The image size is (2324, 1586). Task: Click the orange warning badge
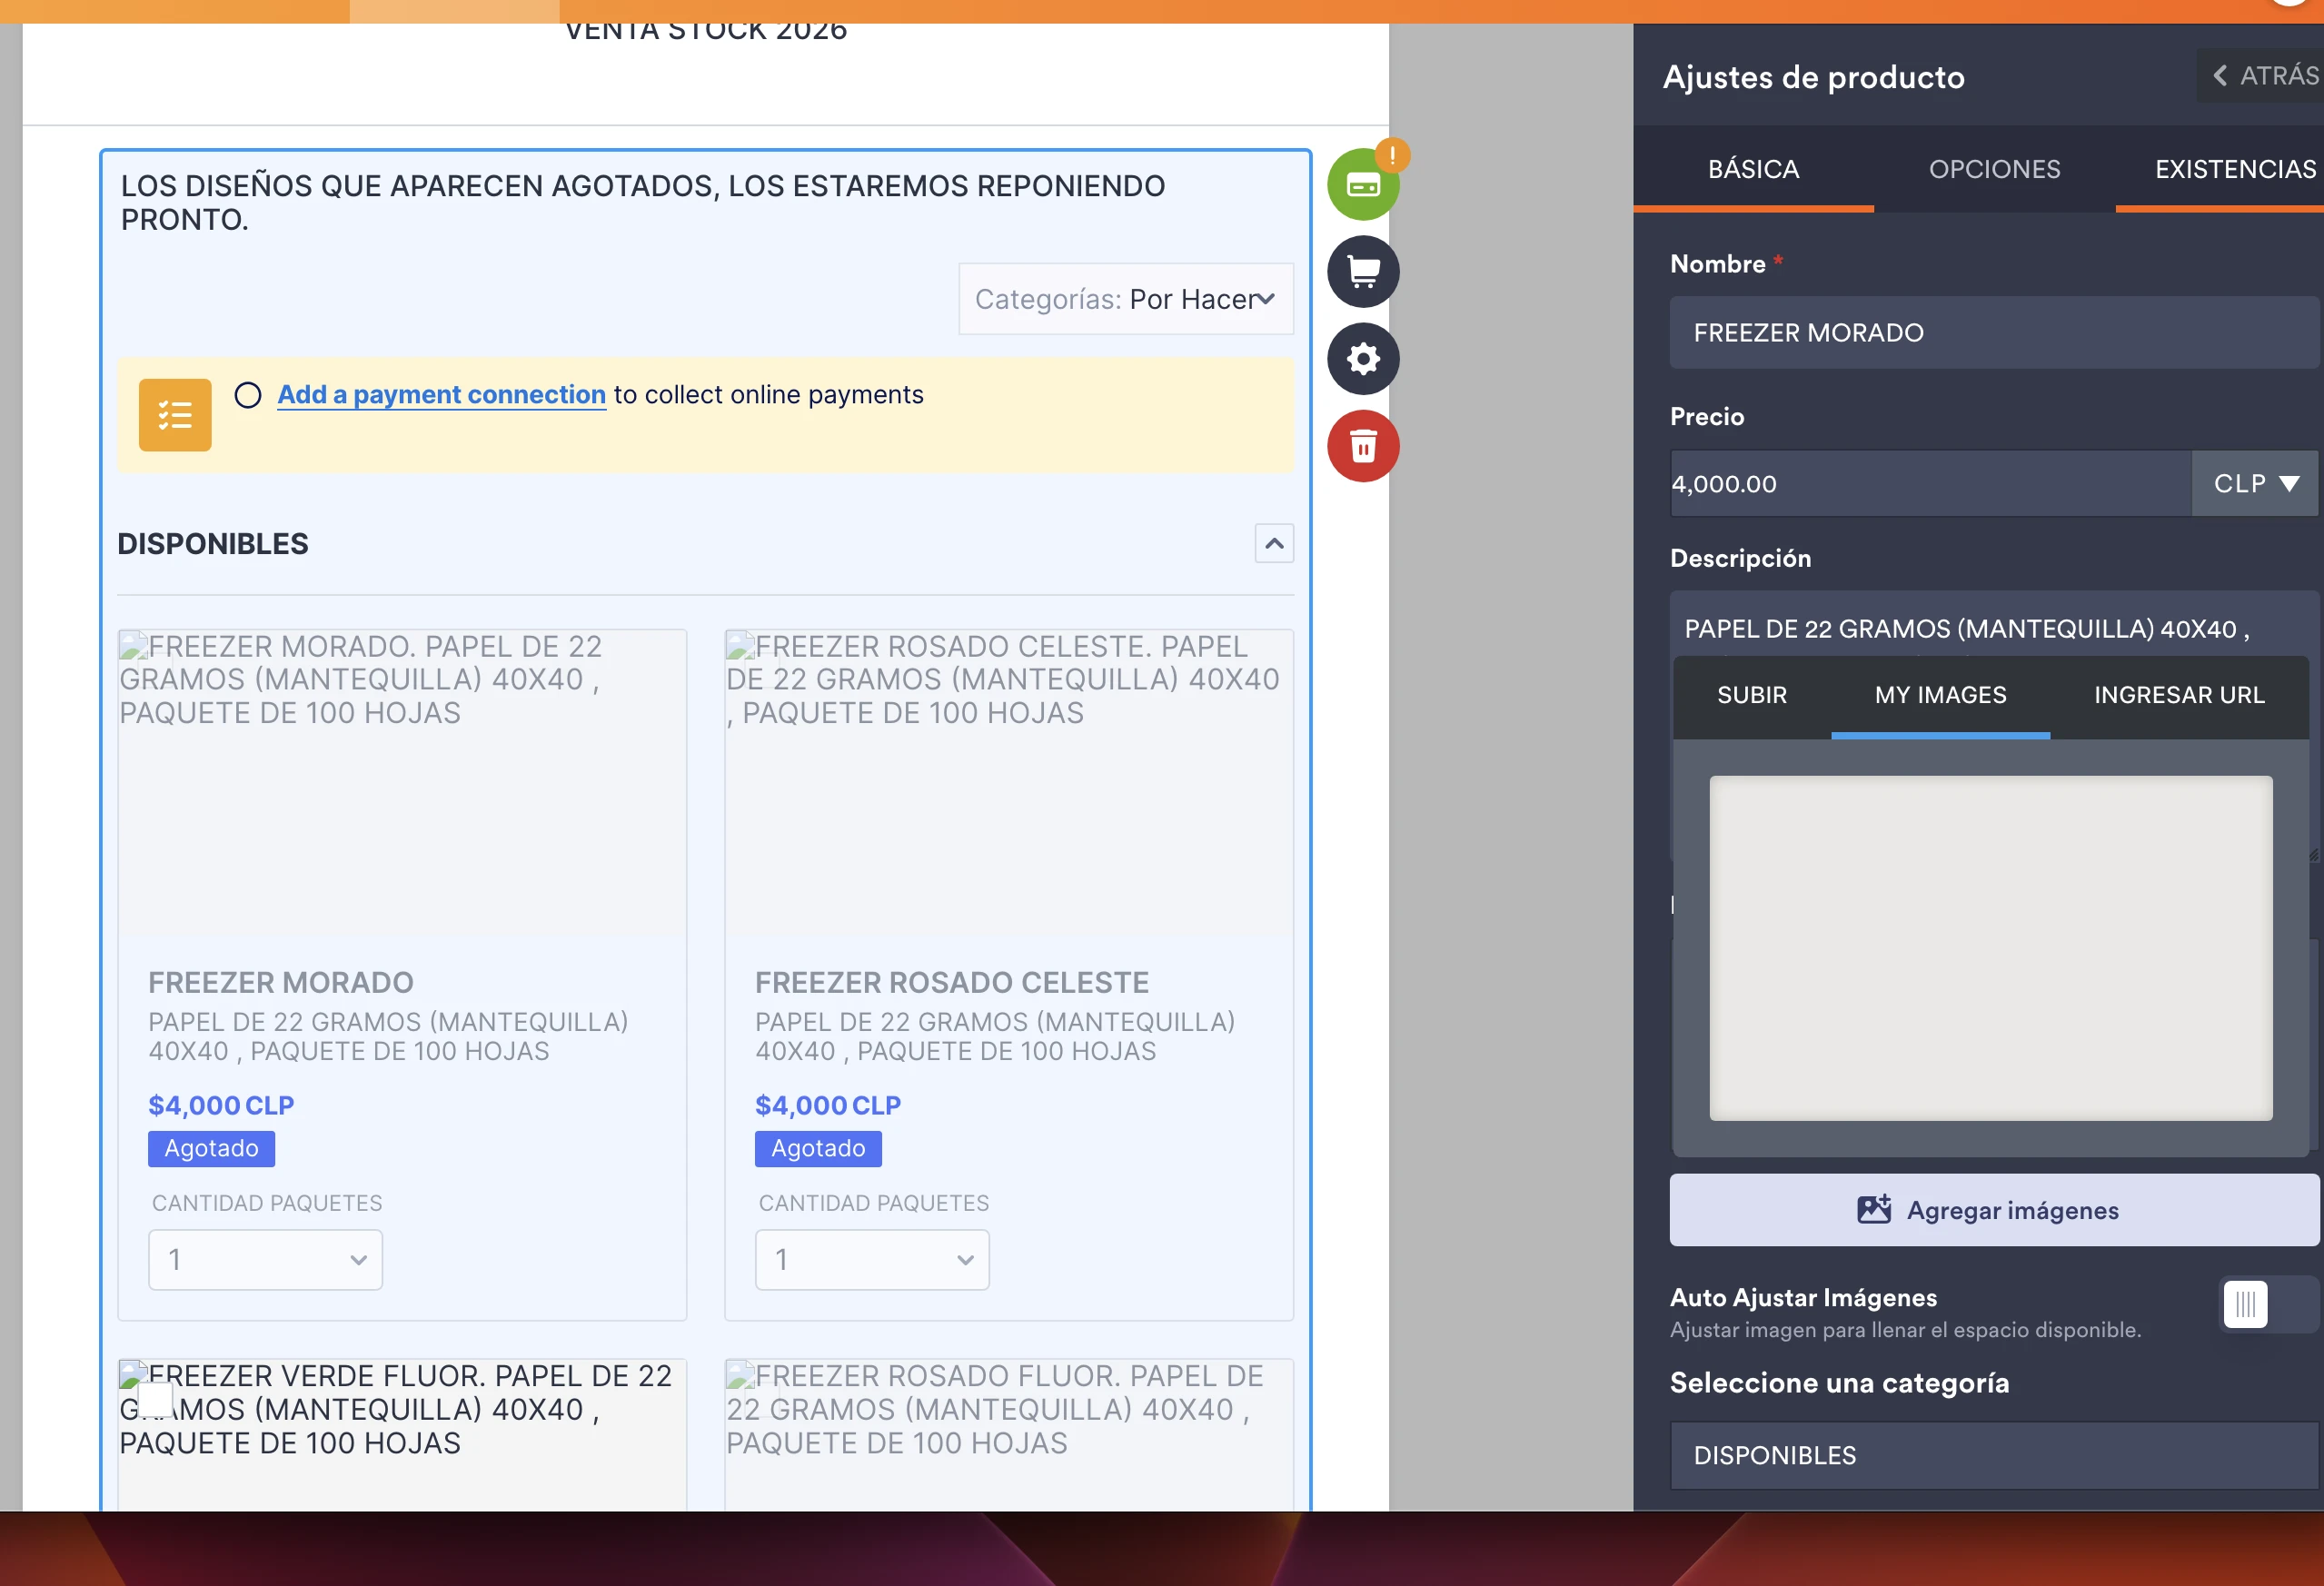pos(1392,155)
